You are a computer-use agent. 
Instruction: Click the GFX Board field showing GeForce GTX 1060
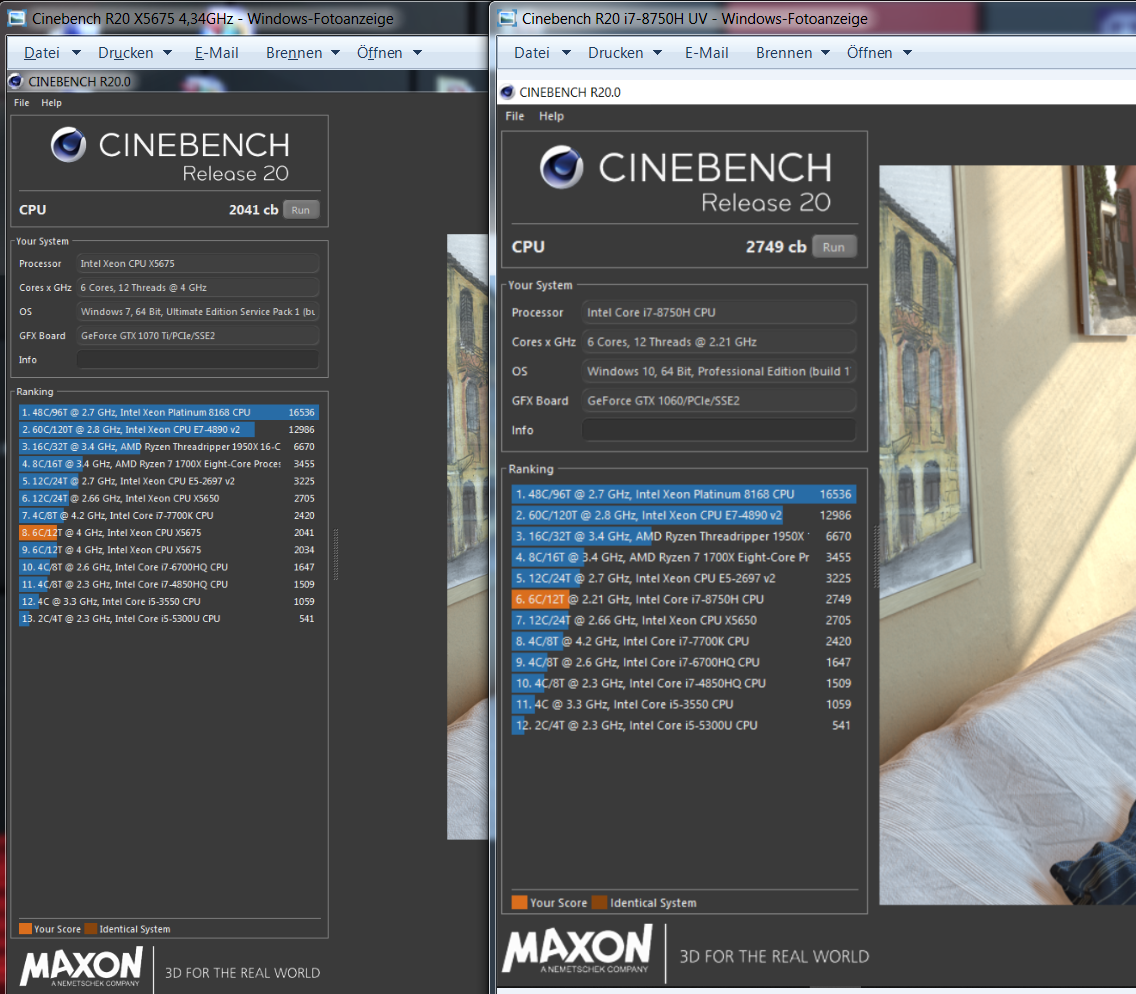point(719,401)
